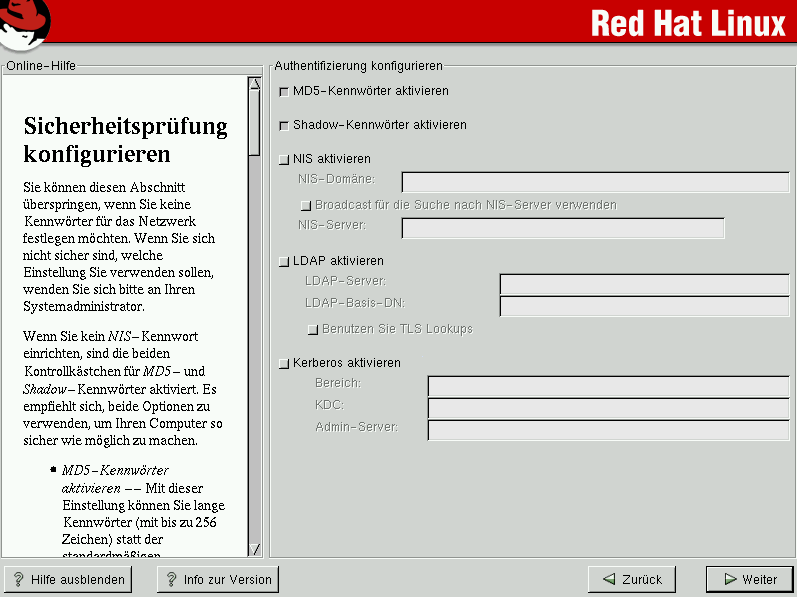Enable MD5-Kennwörter aktivieren checkbox
Image resolution: width=797 pixels, height=597 pixels.
tap(284, 91)
